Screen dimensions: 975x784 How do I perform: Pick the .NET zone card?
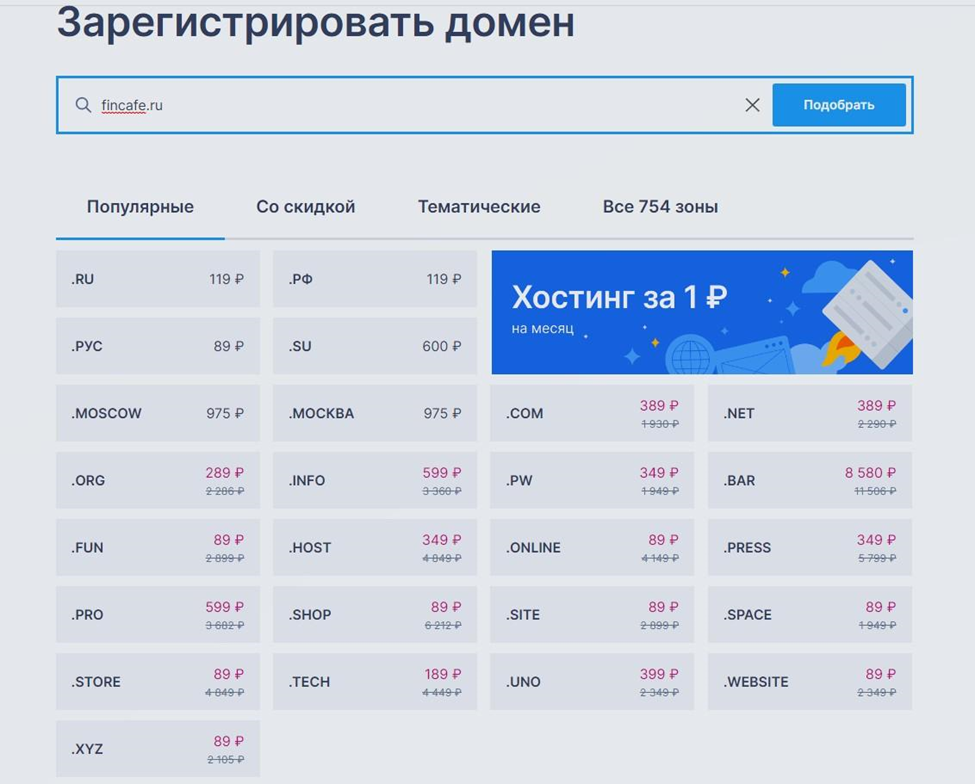pos(810,413)
